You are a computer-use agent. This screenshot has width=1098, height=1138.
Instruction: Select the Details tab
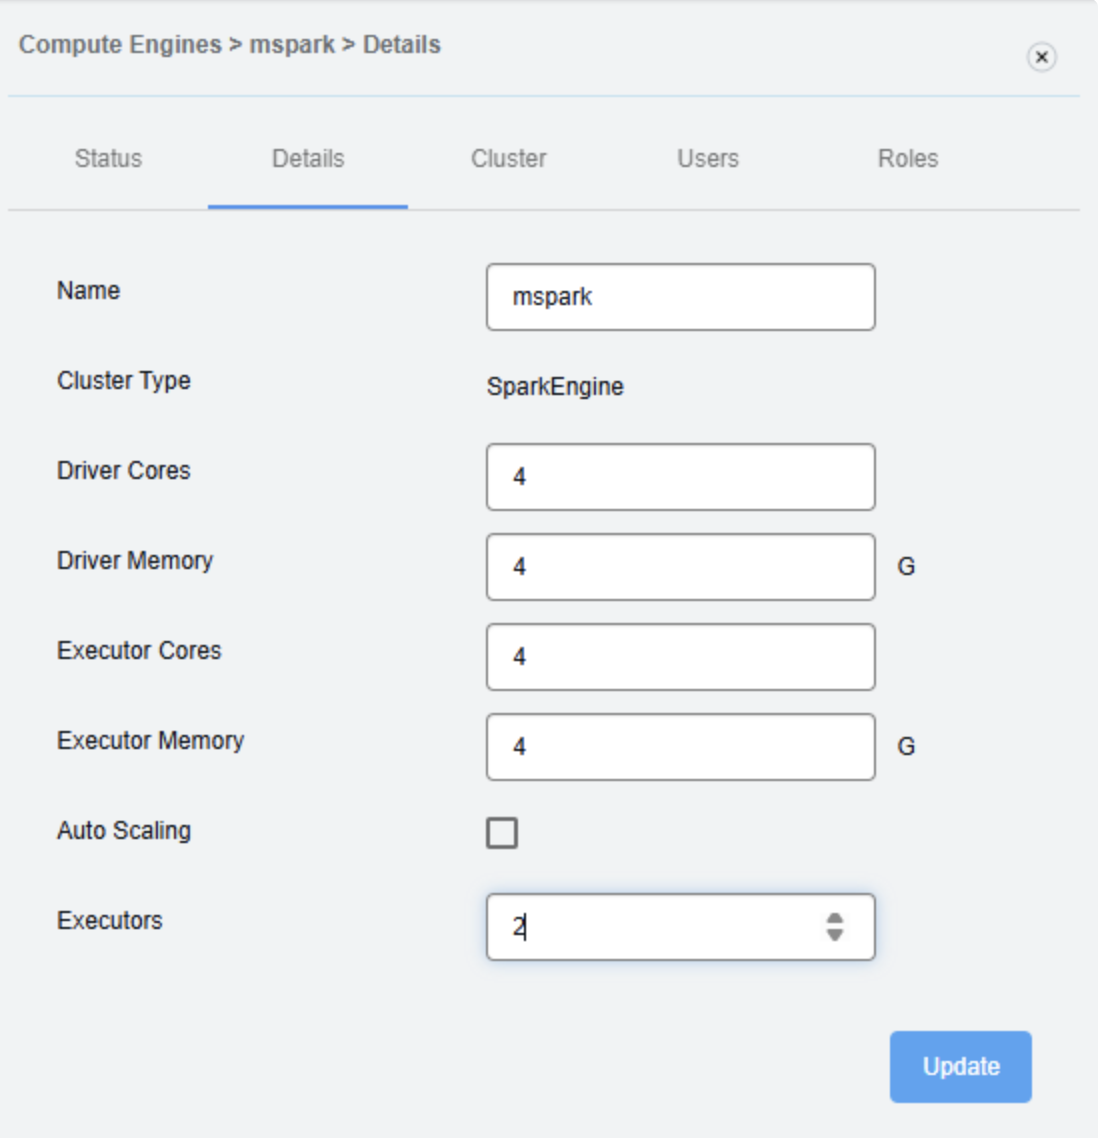[x=308, y=159]
